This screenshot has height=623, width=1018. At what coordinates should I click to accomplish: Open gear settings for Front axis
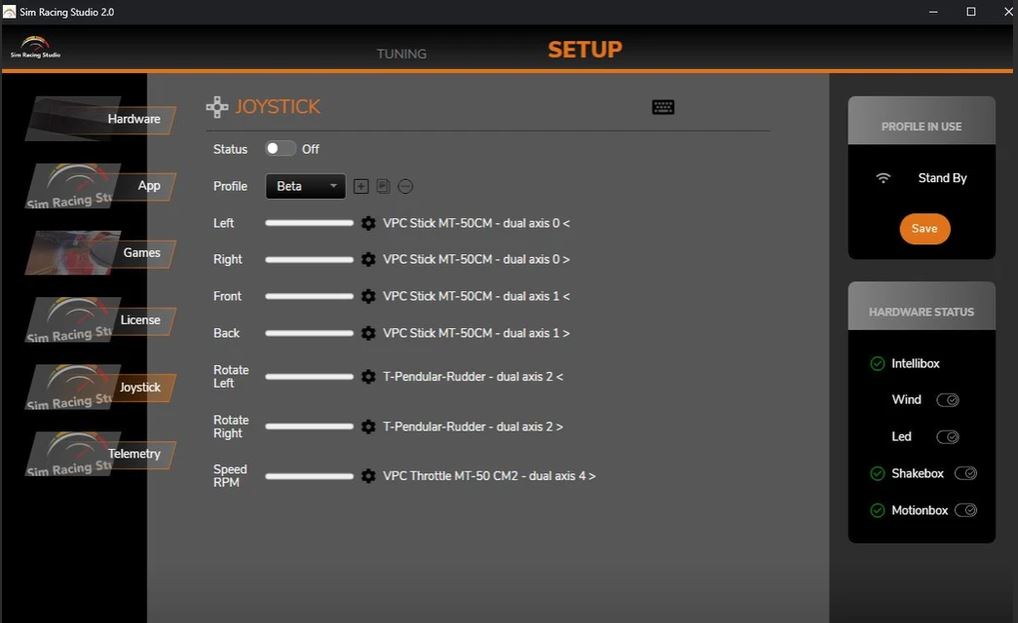(x=368, y=297)
